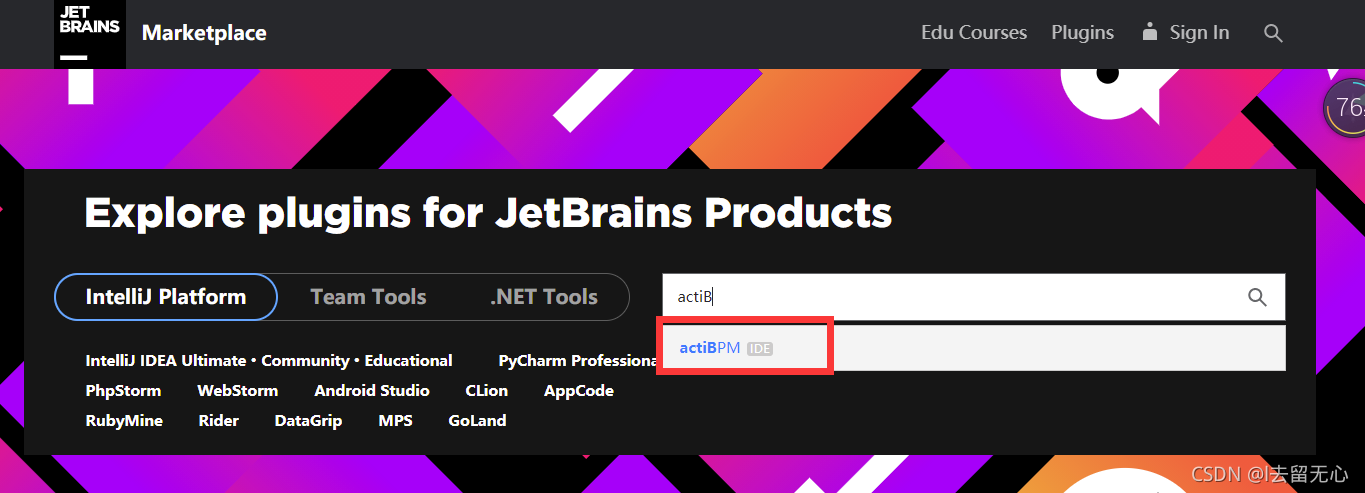Click the Sign In person icon
This screenshot has height=493, width=1365.
tap(1149, 32)
